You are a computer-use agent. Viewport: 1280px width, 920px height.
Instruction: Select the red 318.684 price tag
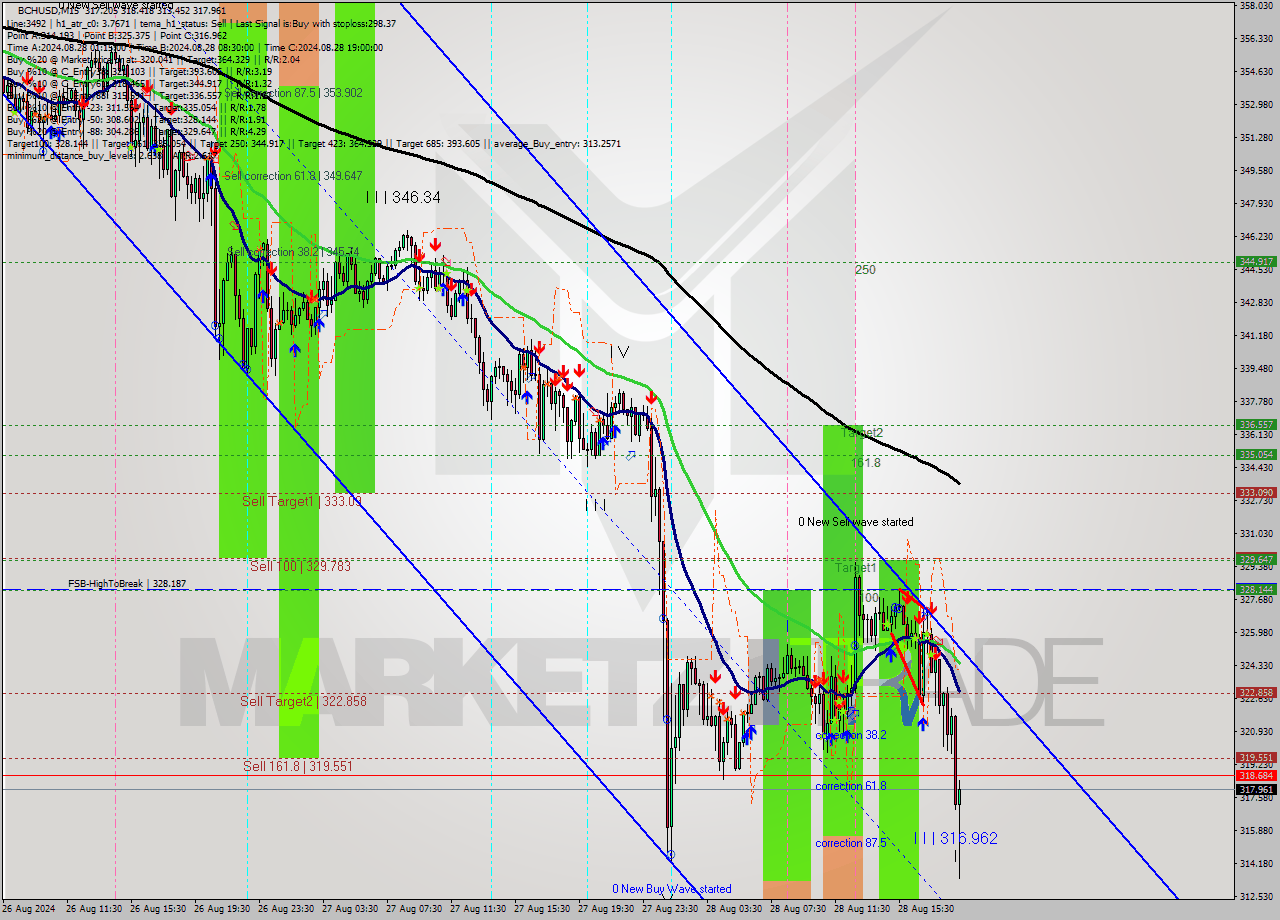tap(1256, 775)
